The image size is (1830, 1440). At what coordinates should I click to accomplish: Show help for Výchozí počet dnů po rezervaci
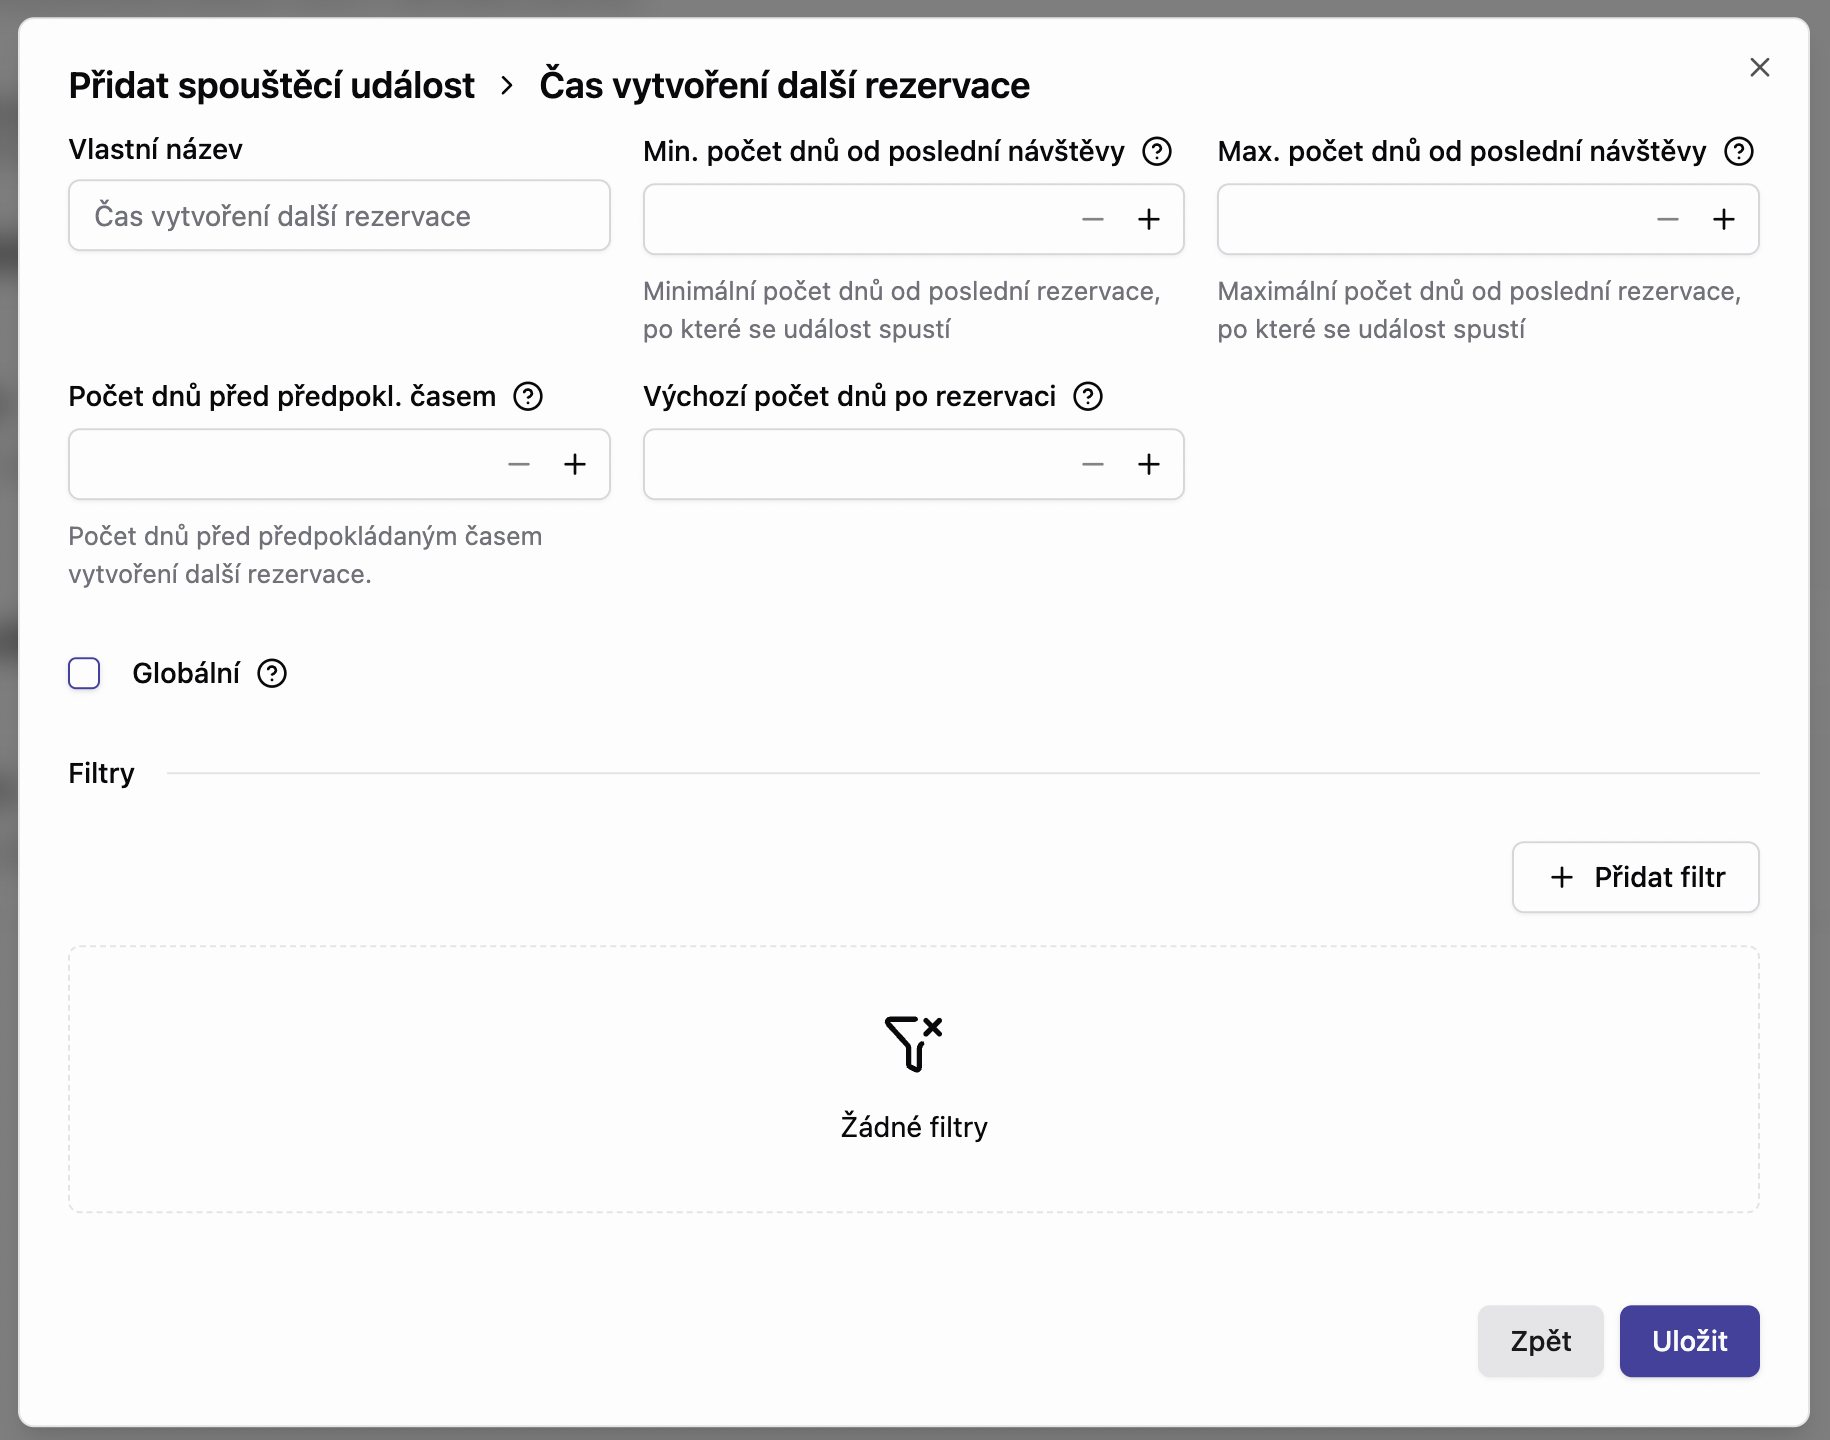pyautogui.click(x=1088, y=396)
